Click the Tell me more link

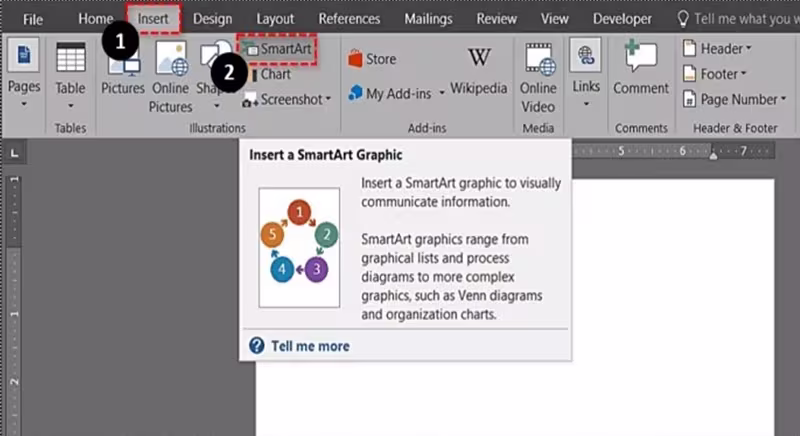point(310,346)
